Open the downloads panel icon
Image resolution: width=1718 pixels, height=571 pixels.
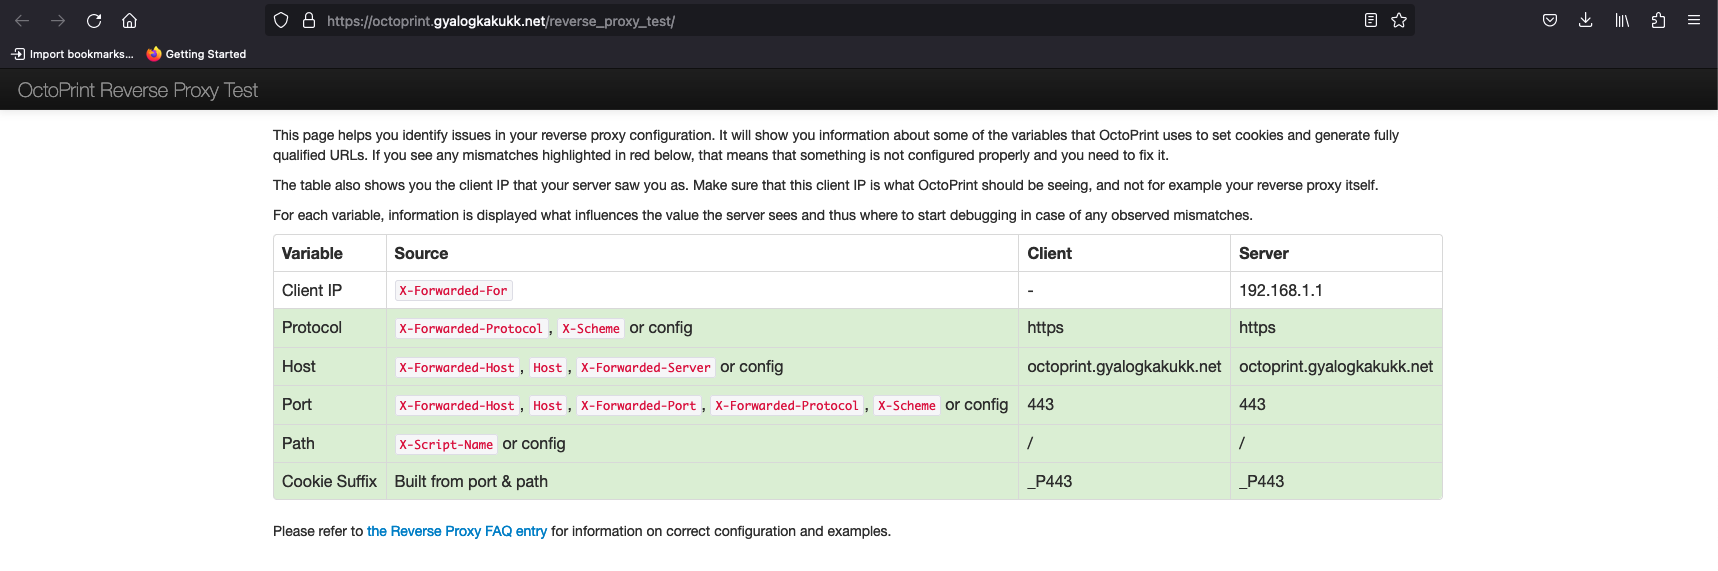pyautogui.click(x=1586, y=20)
